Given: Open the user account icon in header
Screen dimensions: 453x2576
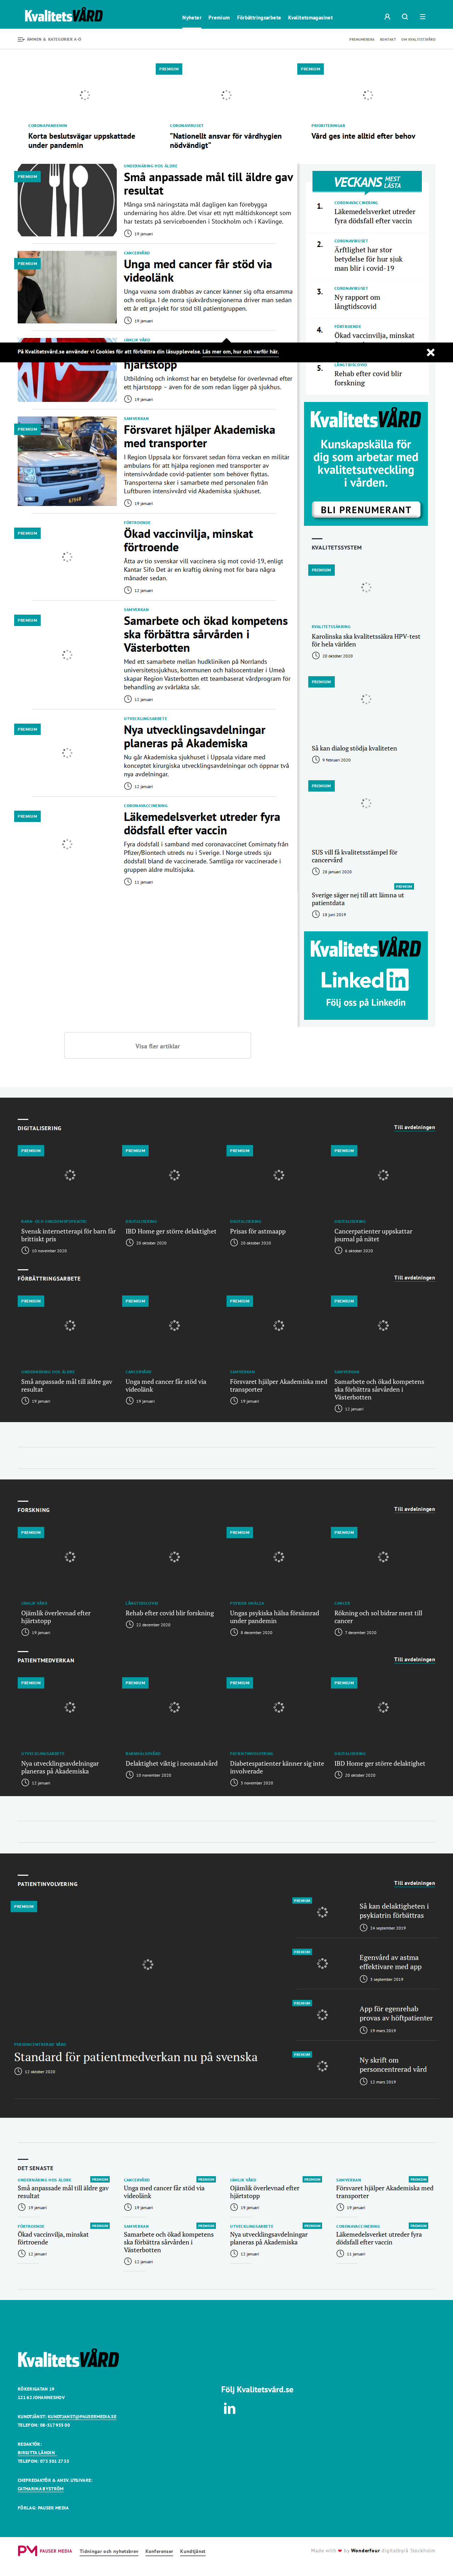Looking at the screenshot, I should [x=387, y=17].
